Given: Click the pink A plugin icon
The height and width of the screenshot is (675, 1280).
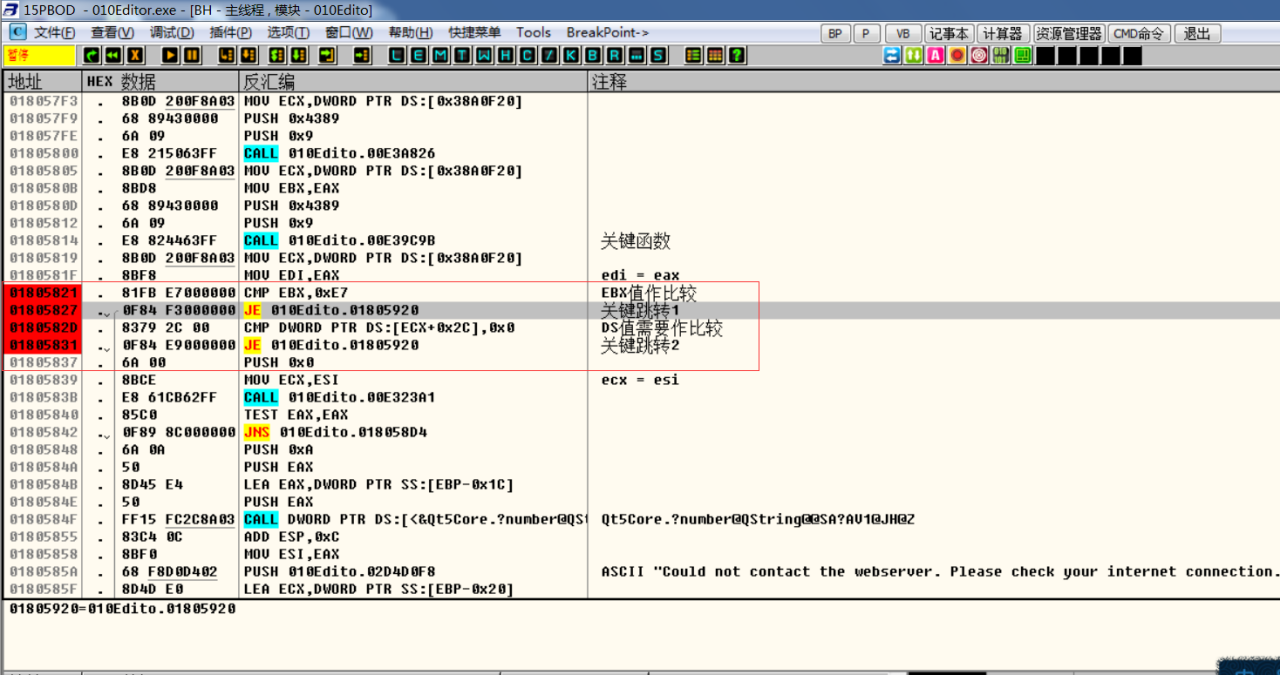Looking at the screenshot, I should pyautogui.click(x=935, y=56).
